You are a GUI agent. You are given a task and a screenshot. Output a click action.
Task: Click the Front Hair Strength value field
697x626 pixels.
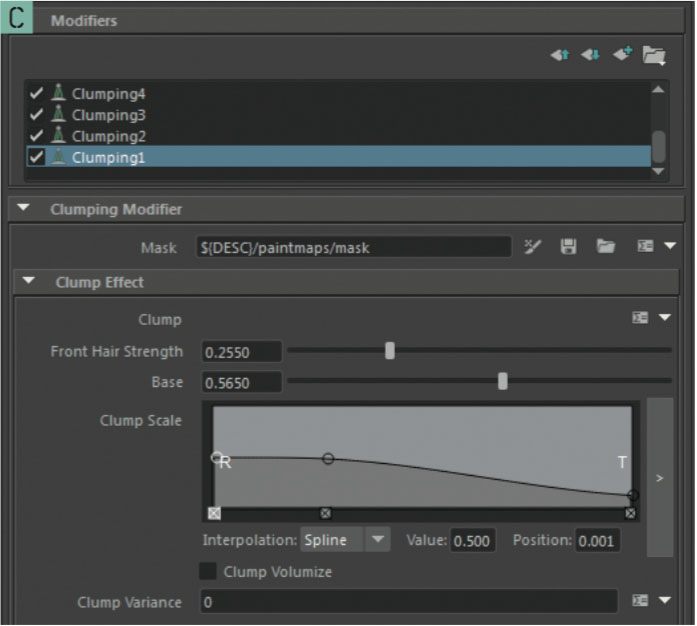coord(241,352)
